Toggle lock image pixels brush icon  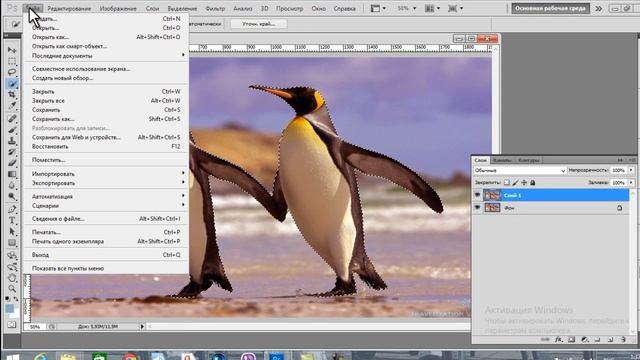pos(515,182)
